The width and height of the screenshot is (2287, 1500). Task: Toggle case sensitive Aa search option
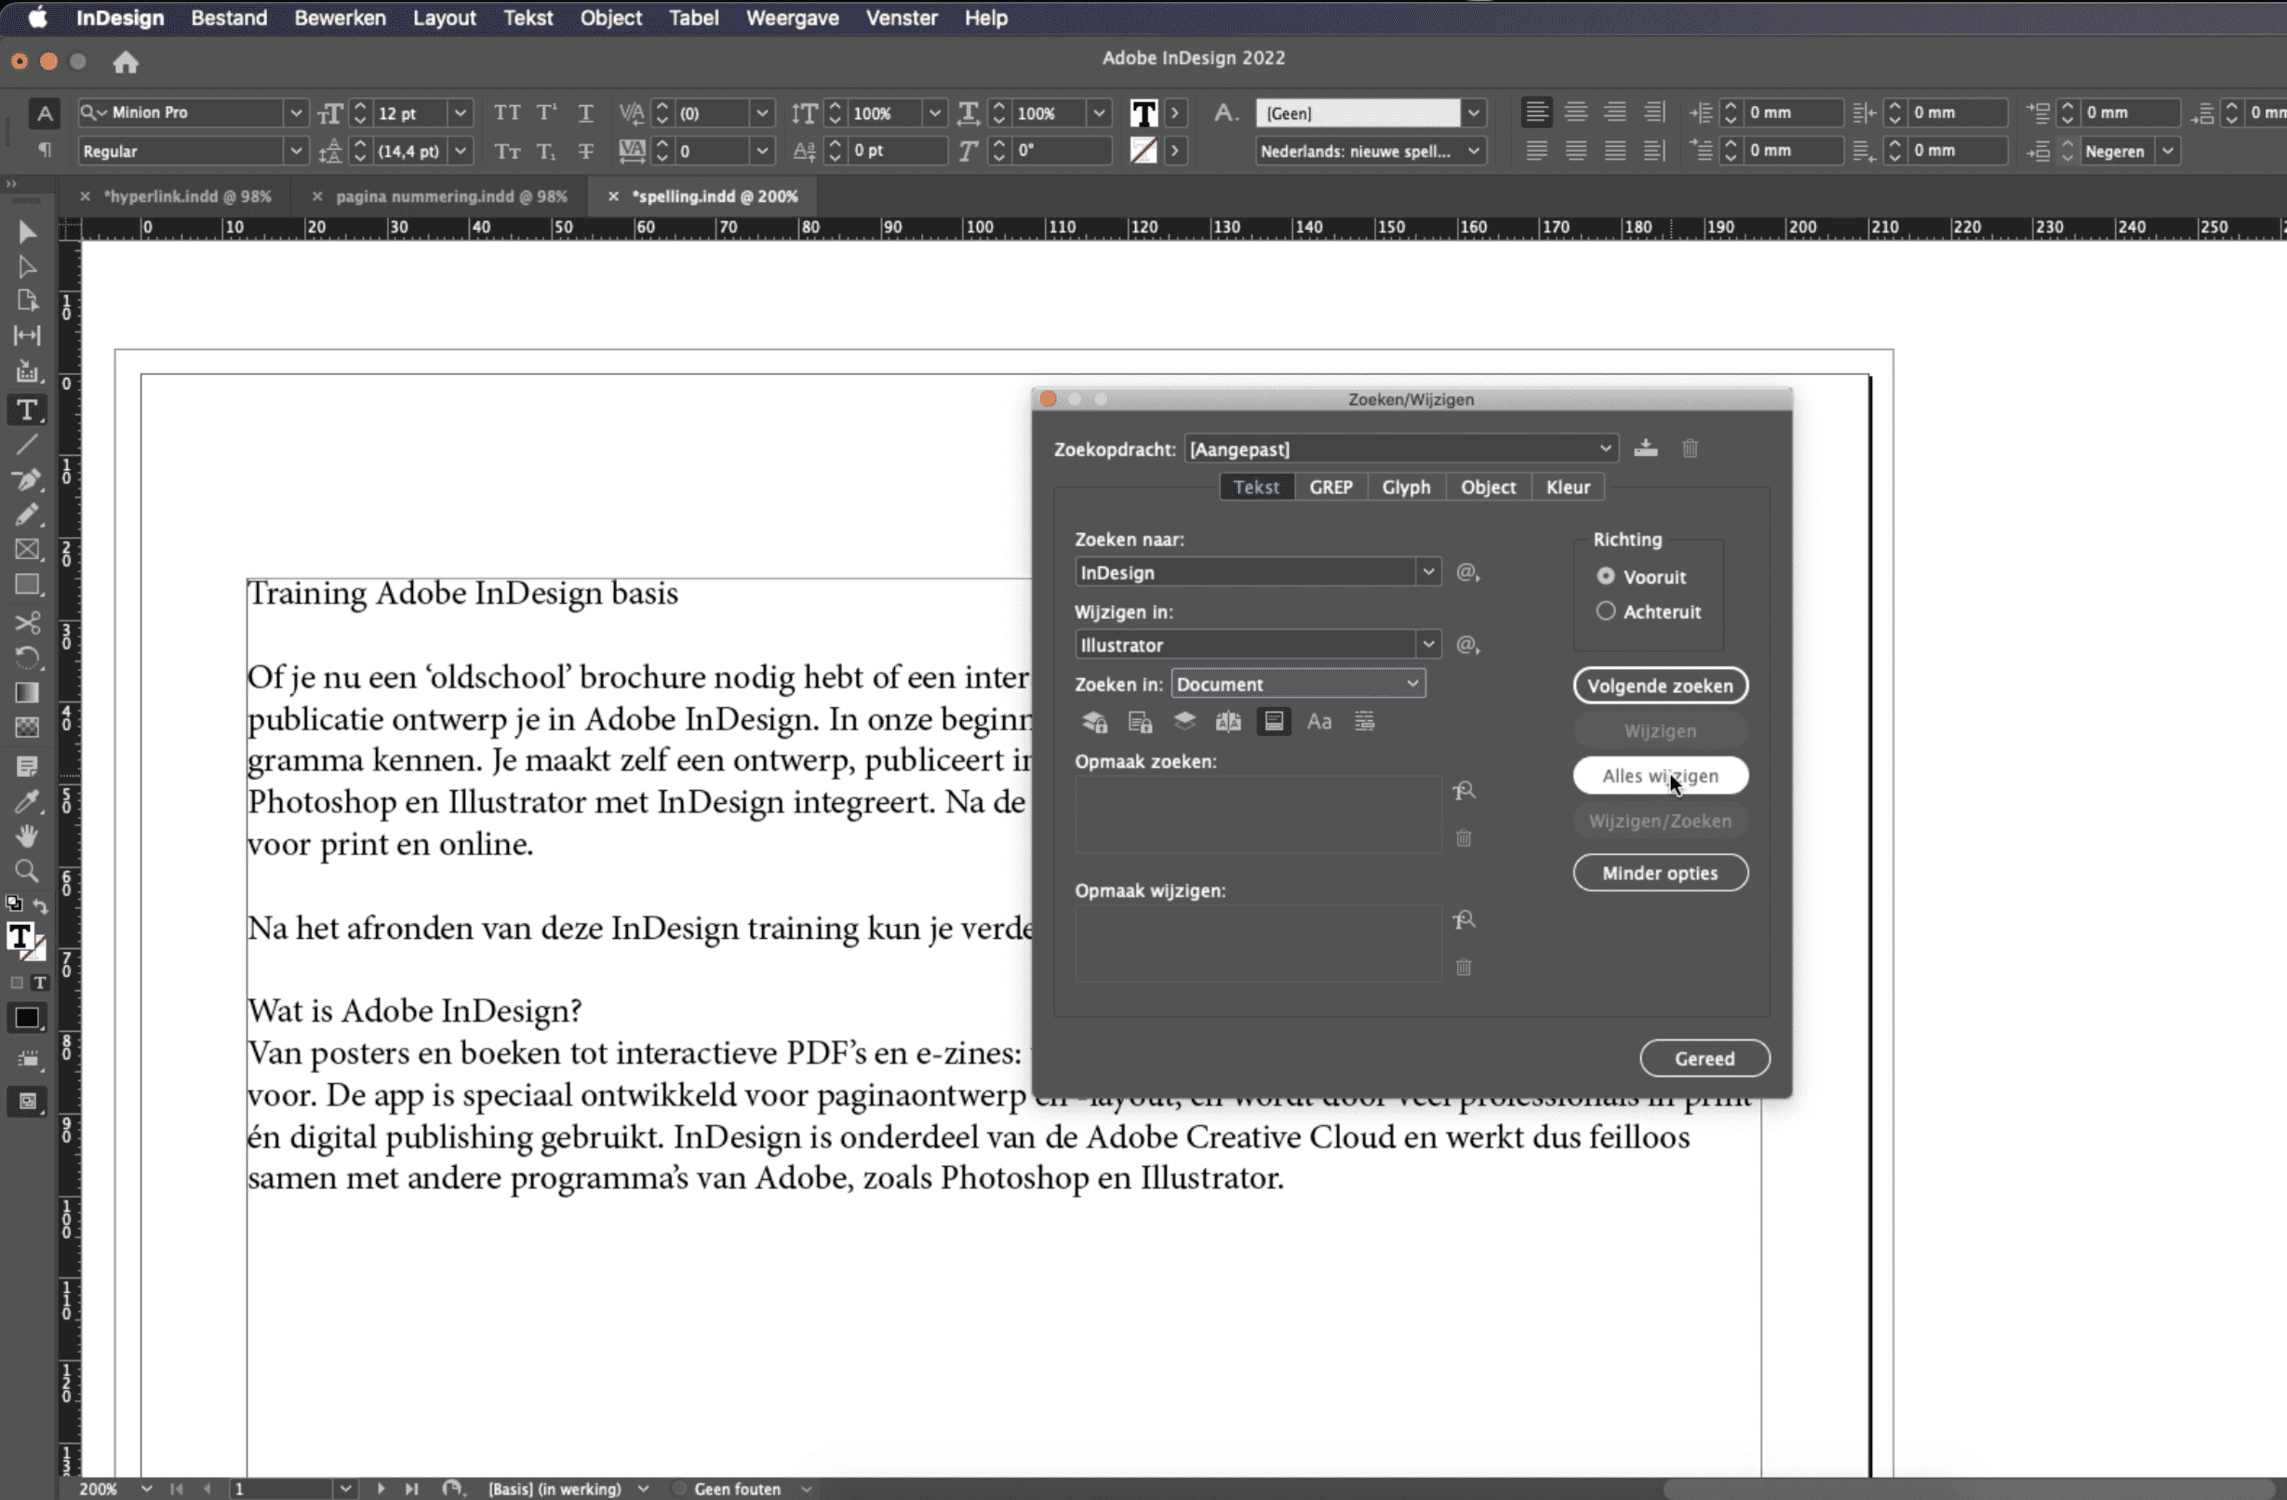pyautogui.click(x=1319, y=721)
